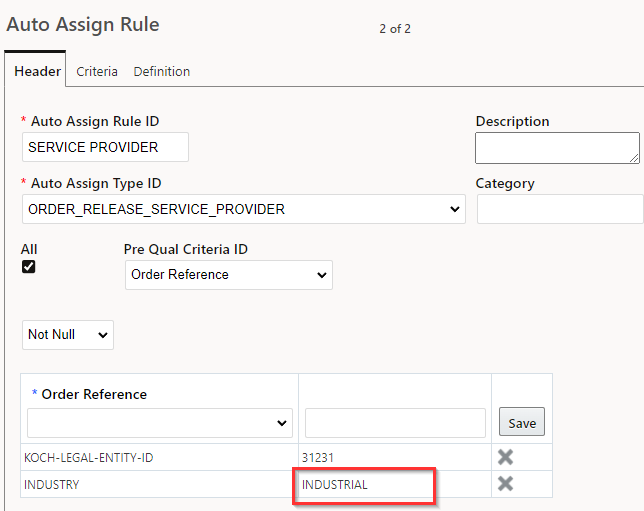Select the Header tab
Image resolution: width=644 pixels, height=511 pixels.
coord(37,71)
